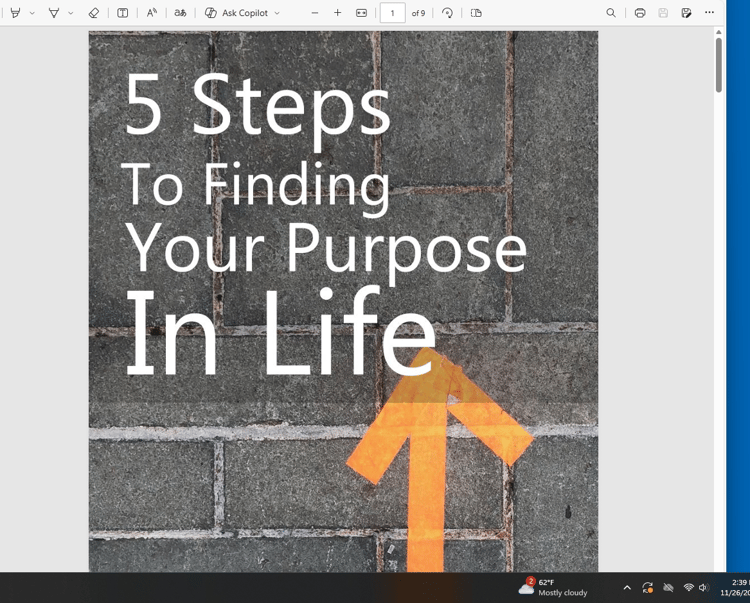
Task: Expand the Ask Copilot dropdown arrow
Action: tap(277, 13)
